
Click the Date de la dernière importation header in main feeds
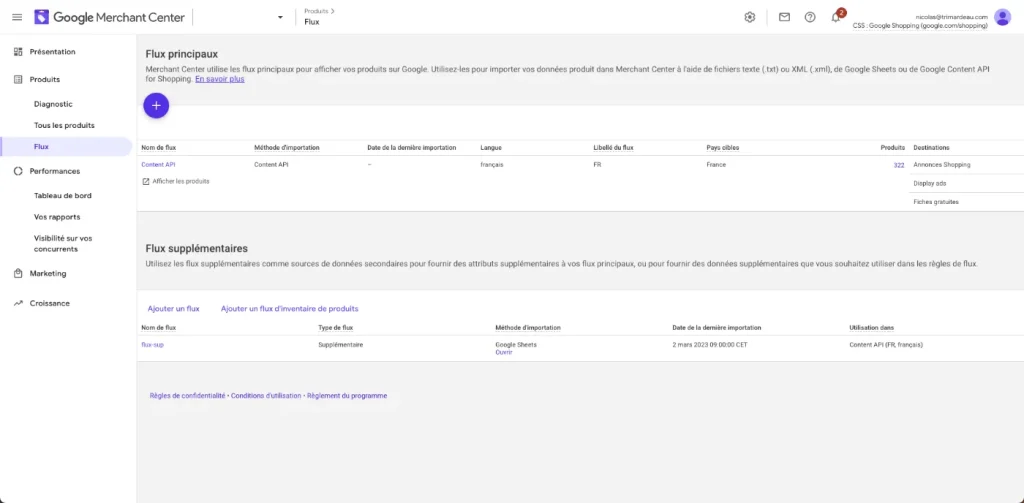coord(411,148)
